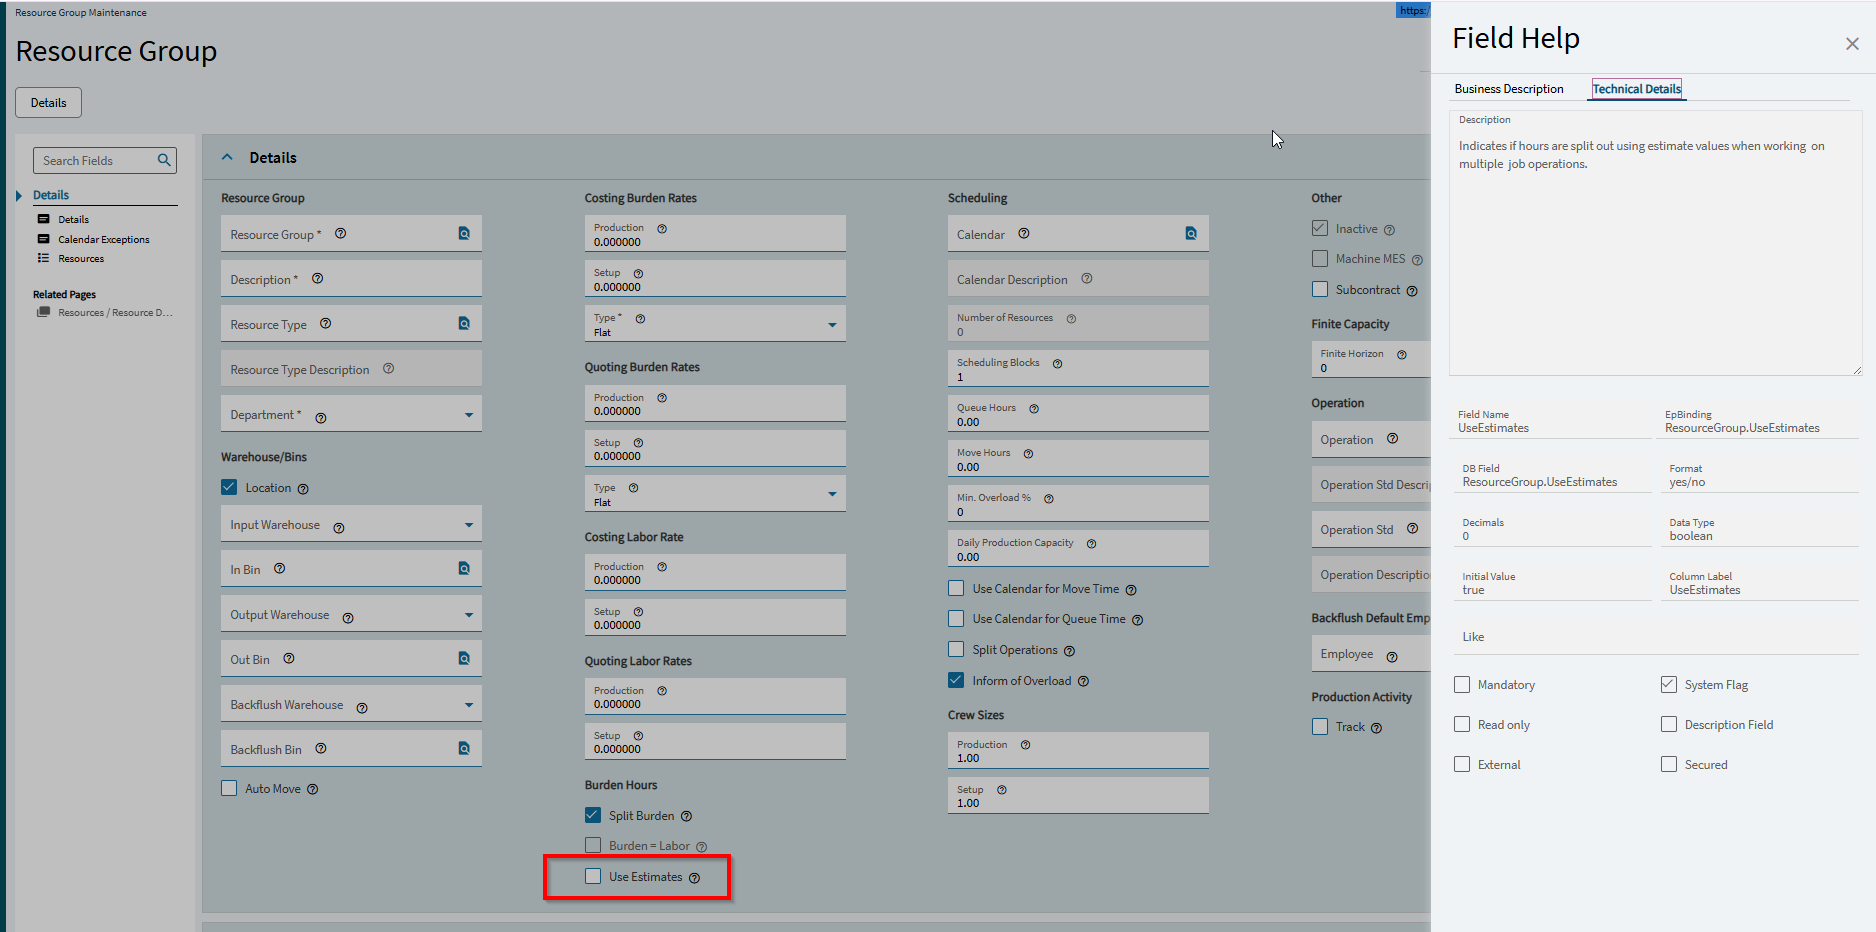Enable the Auto Move checkbox

click(229, 788)
